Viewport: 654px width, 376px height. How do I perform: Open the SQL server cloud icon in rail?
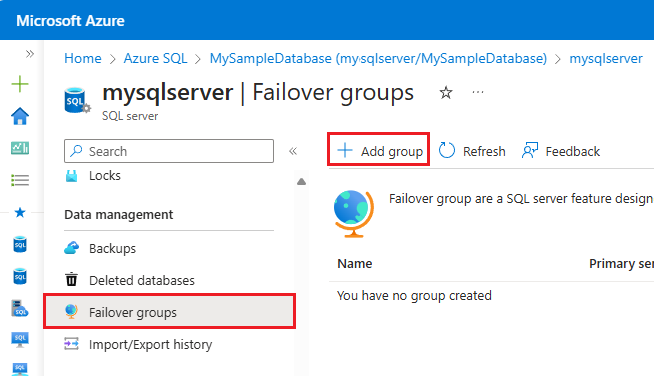20,309
